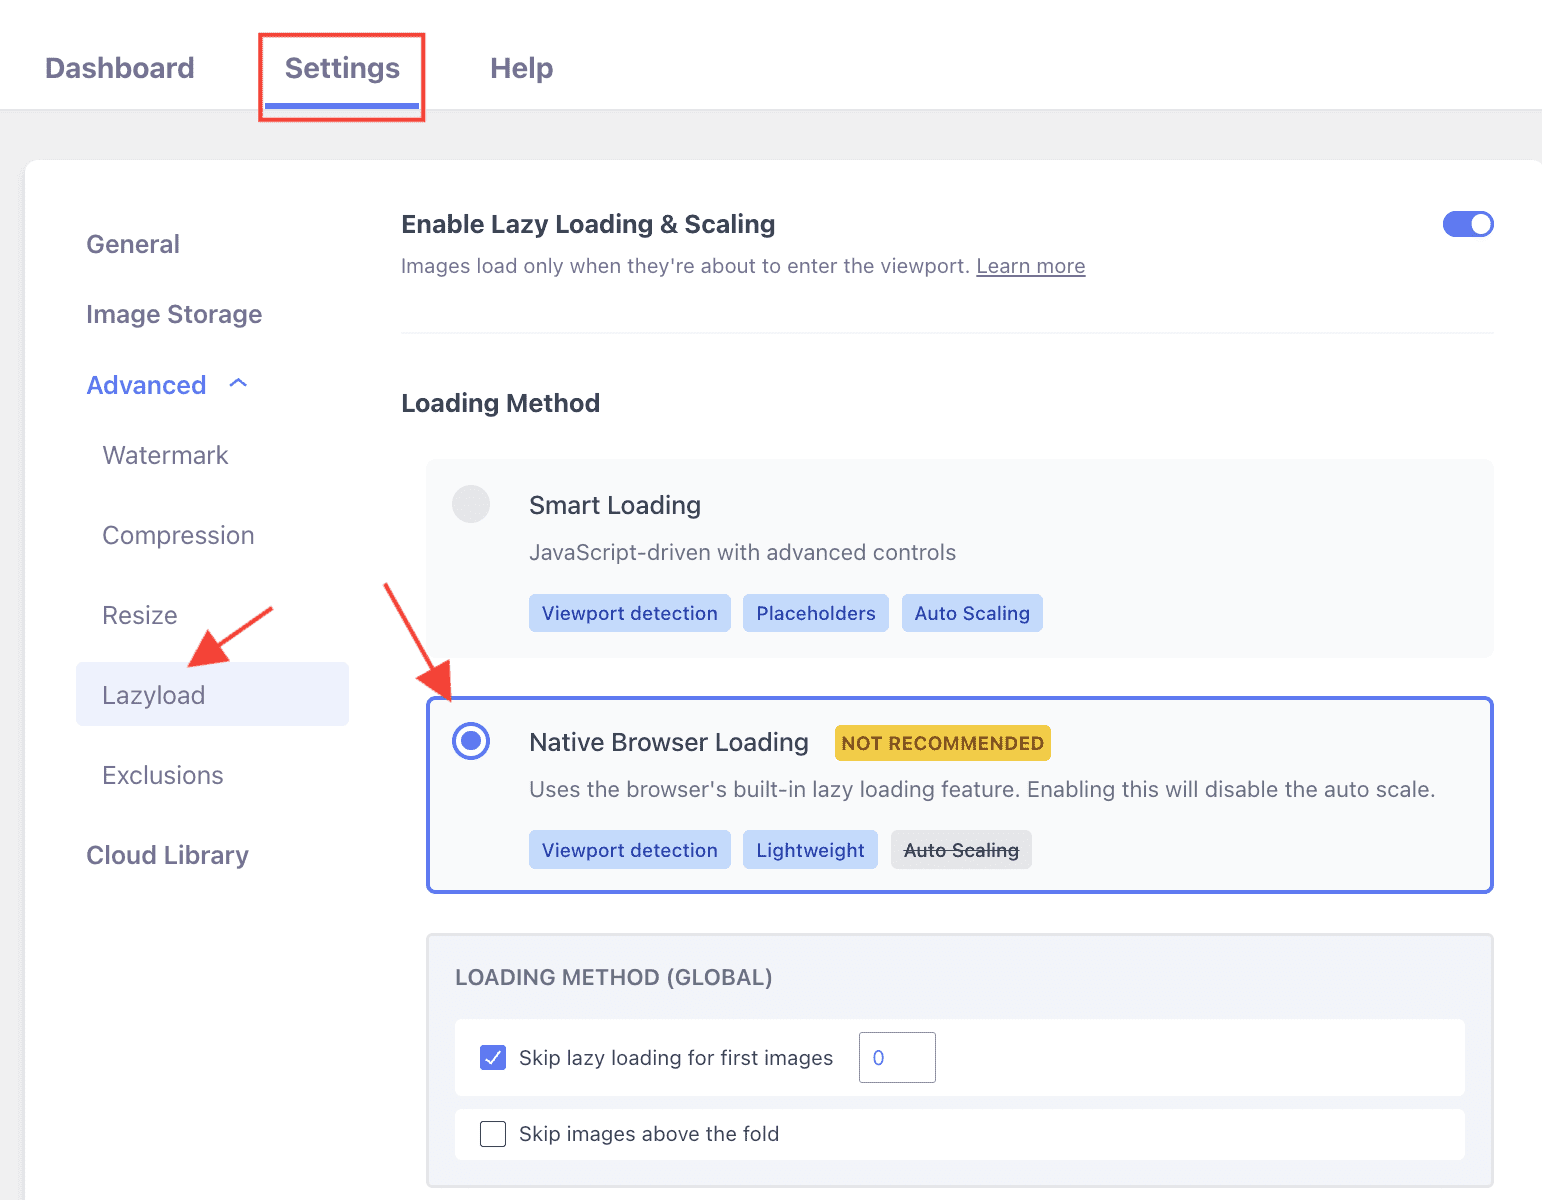Select the Native Browser Loading radio button
The image size is (1542, 1200).
pos(471,741)
